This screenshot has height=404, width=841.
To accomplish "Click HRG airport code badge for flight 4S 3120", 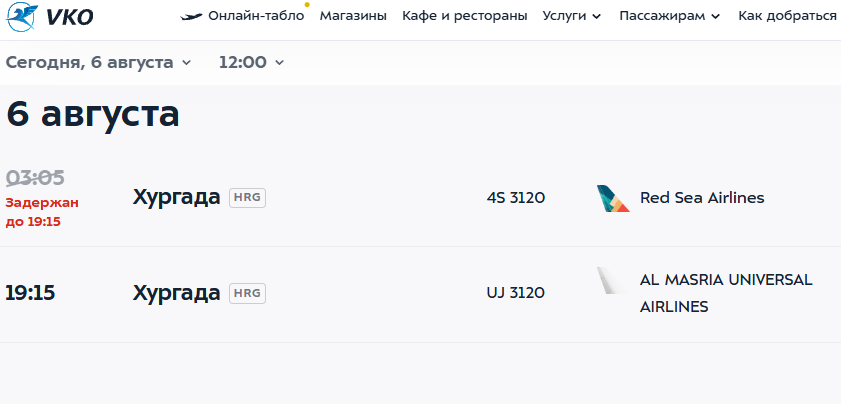I will coord(247,198).
